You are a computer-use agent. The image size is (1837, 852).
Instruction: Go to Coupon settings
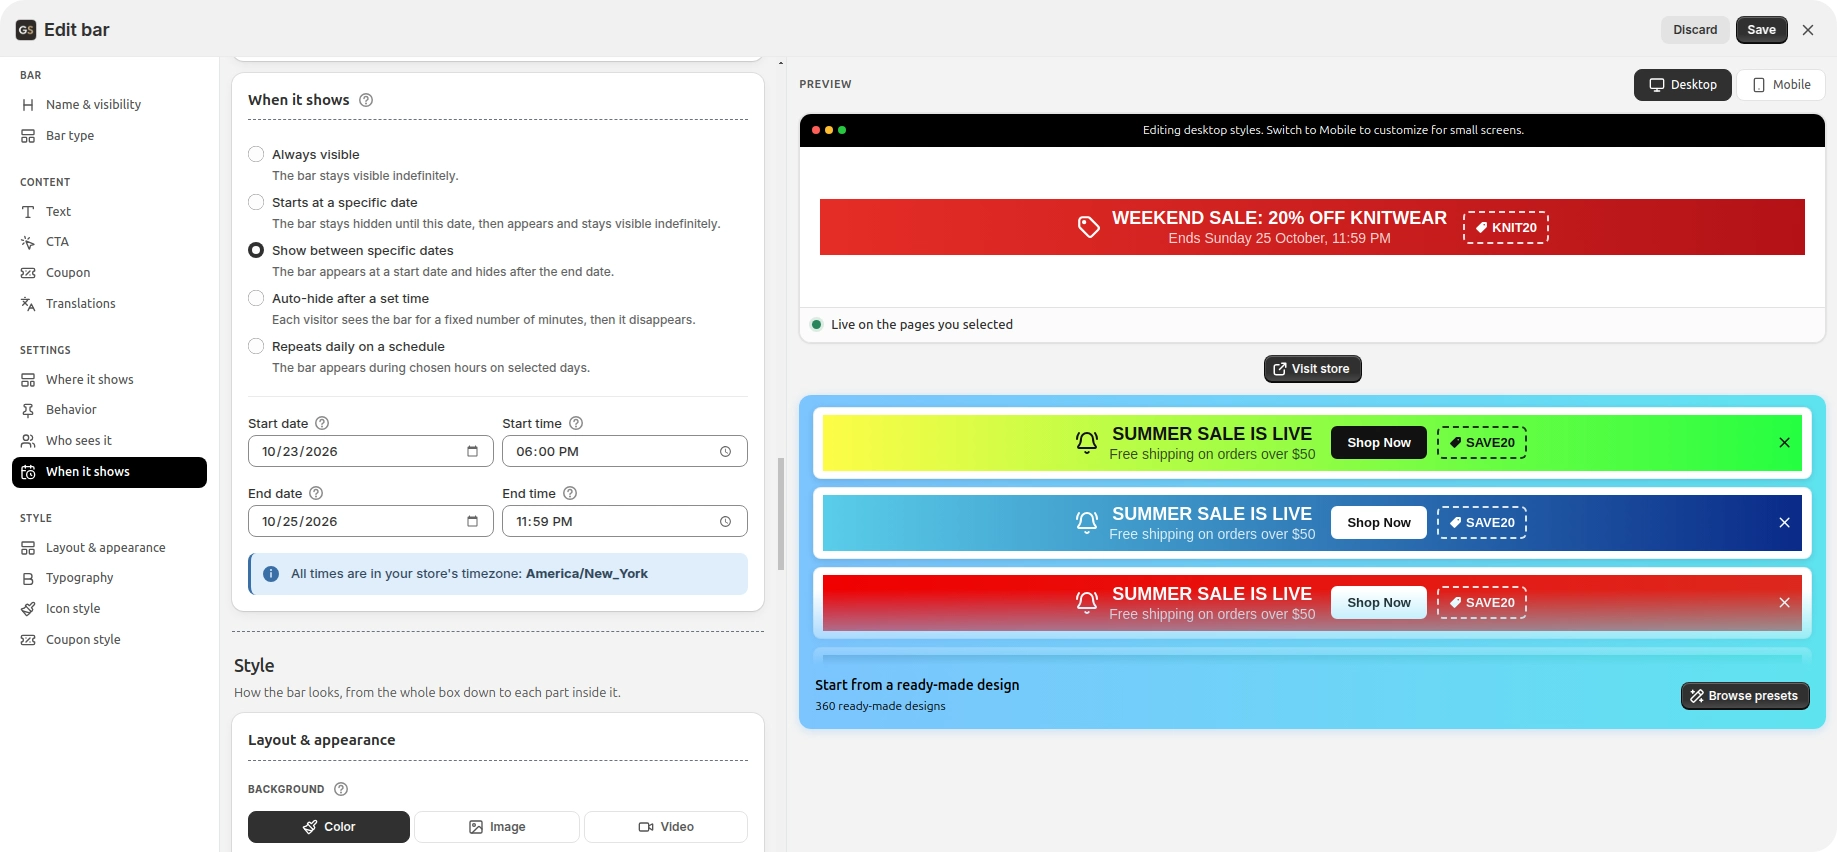pos(109,273)
